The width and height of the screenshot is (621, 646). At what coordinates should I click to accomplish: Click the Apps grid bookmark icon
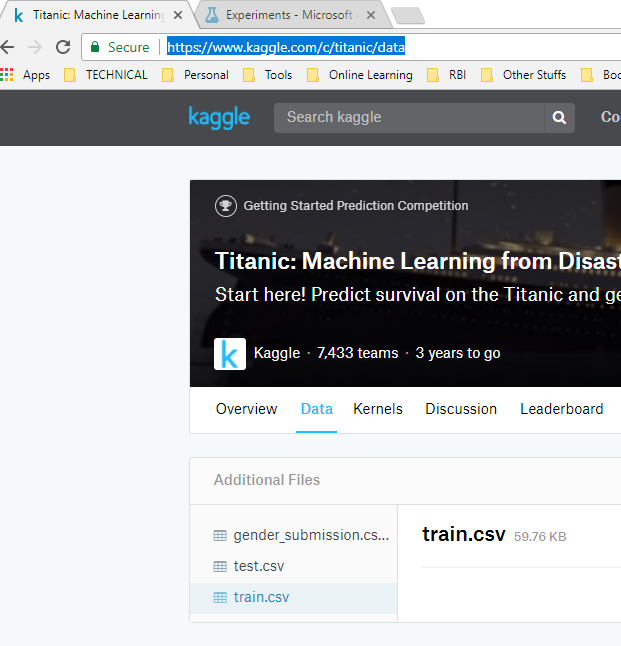(x=8, y=75)
